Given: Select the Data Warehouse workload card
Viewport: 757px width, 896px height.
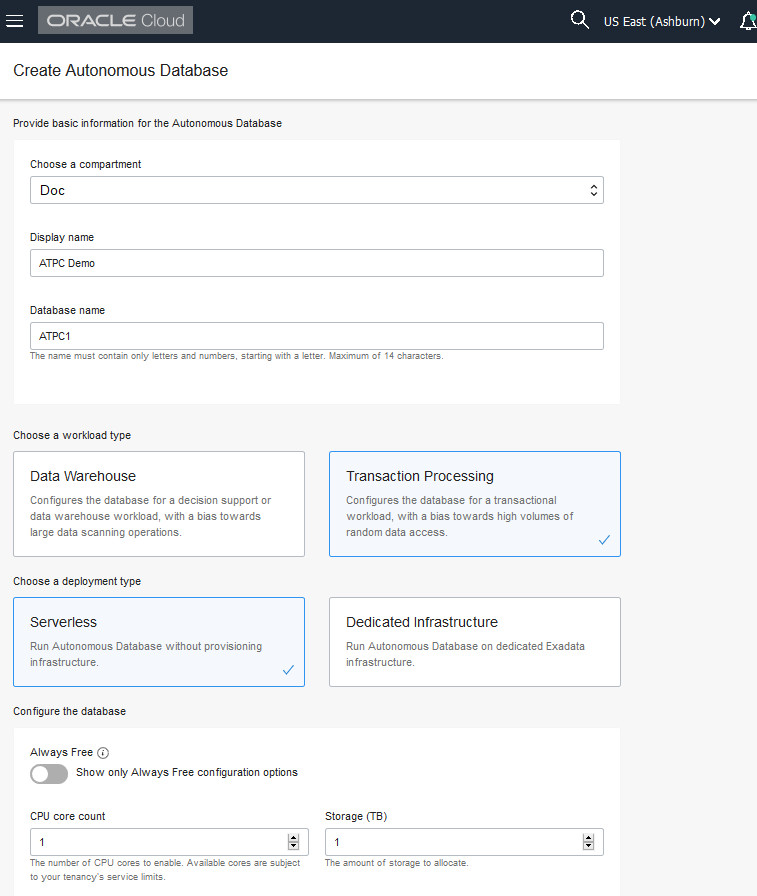Looking at the screenshot, I should tap(159, 504).
